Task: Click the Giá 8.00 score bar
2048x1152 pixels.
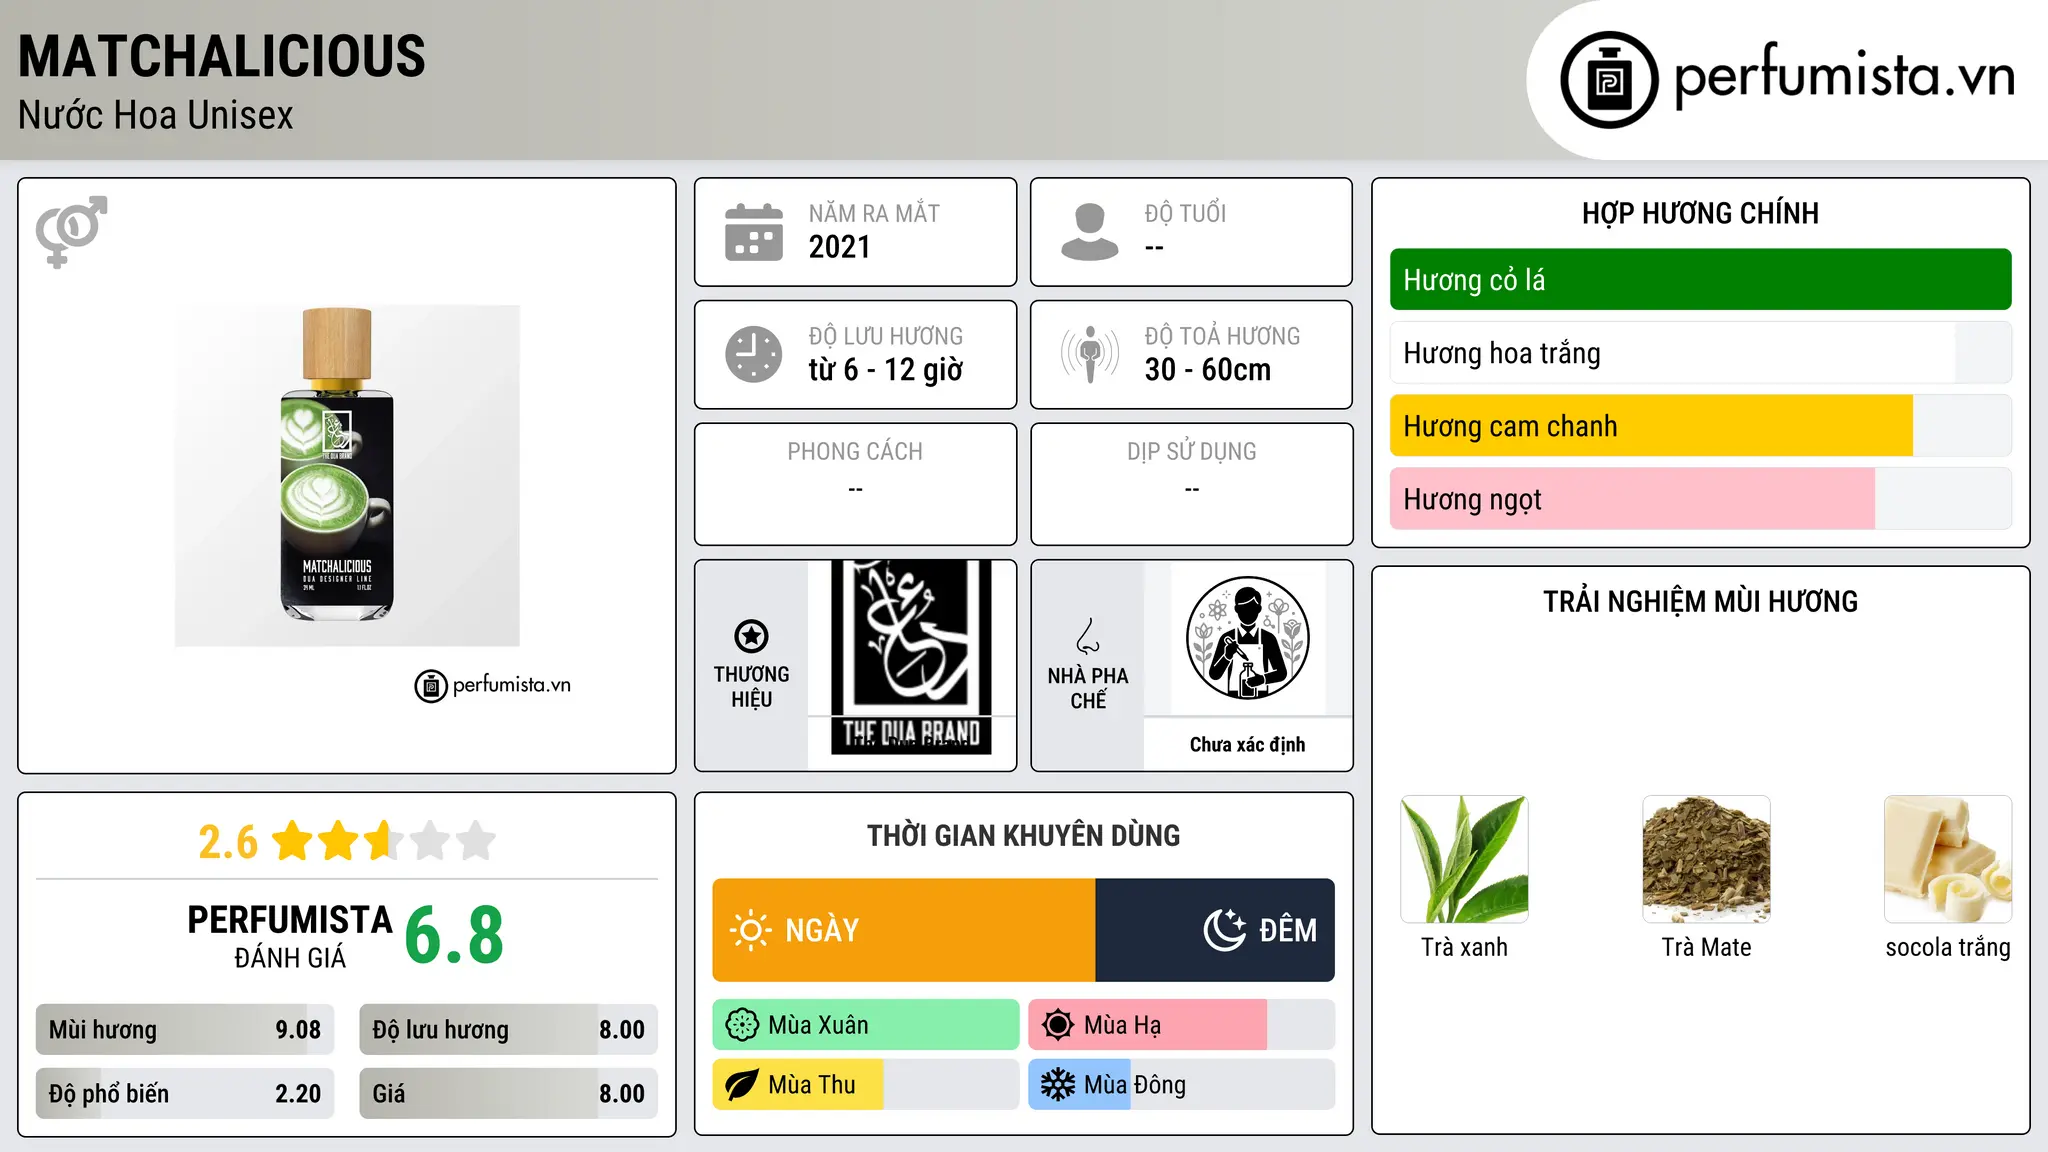Action: click(x=508, y=1094)
